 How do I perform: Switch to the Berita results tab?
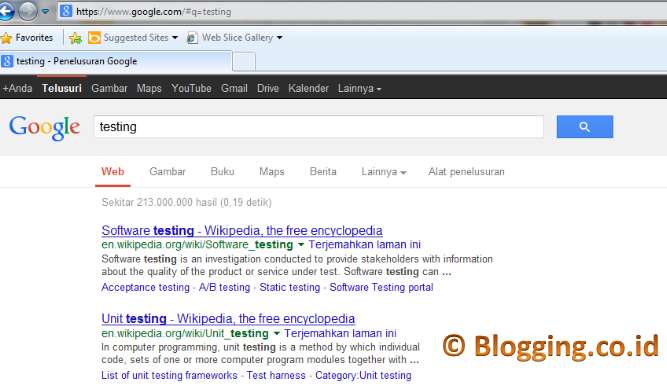click(x=323, y=171)
